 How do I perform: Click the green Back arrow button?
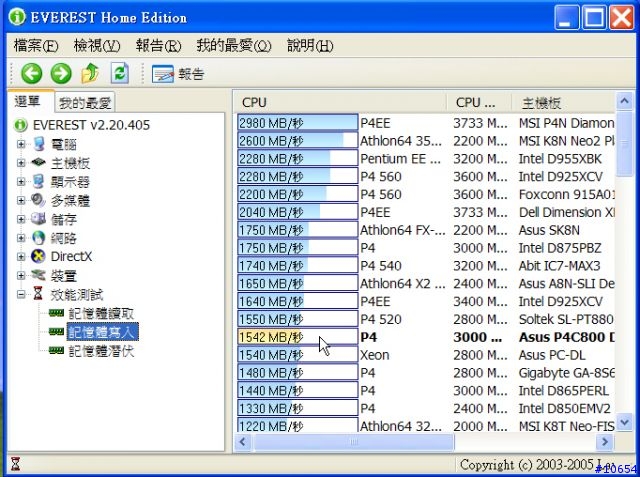(x=32, y=74)
